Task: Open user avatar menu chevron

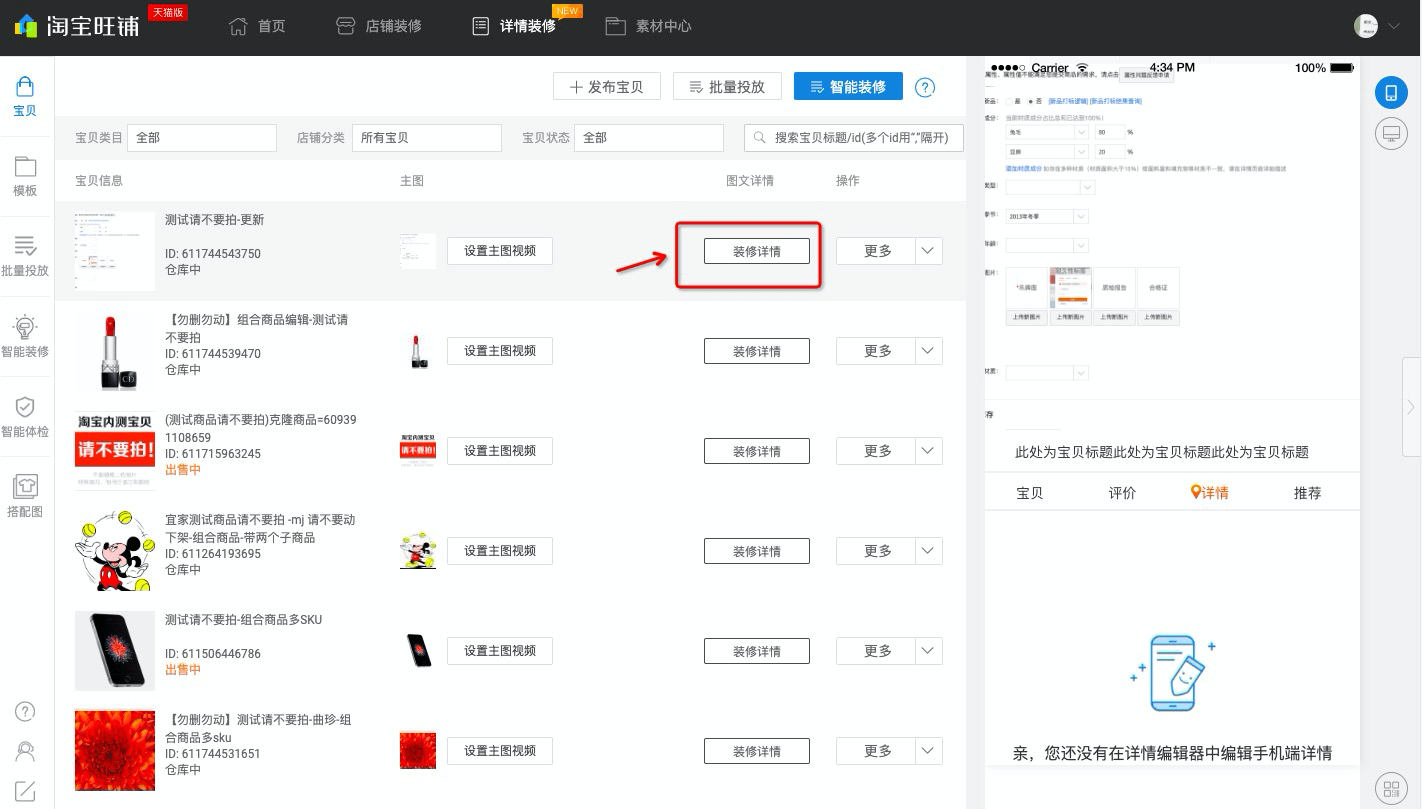Action: tap(1394, 27)
